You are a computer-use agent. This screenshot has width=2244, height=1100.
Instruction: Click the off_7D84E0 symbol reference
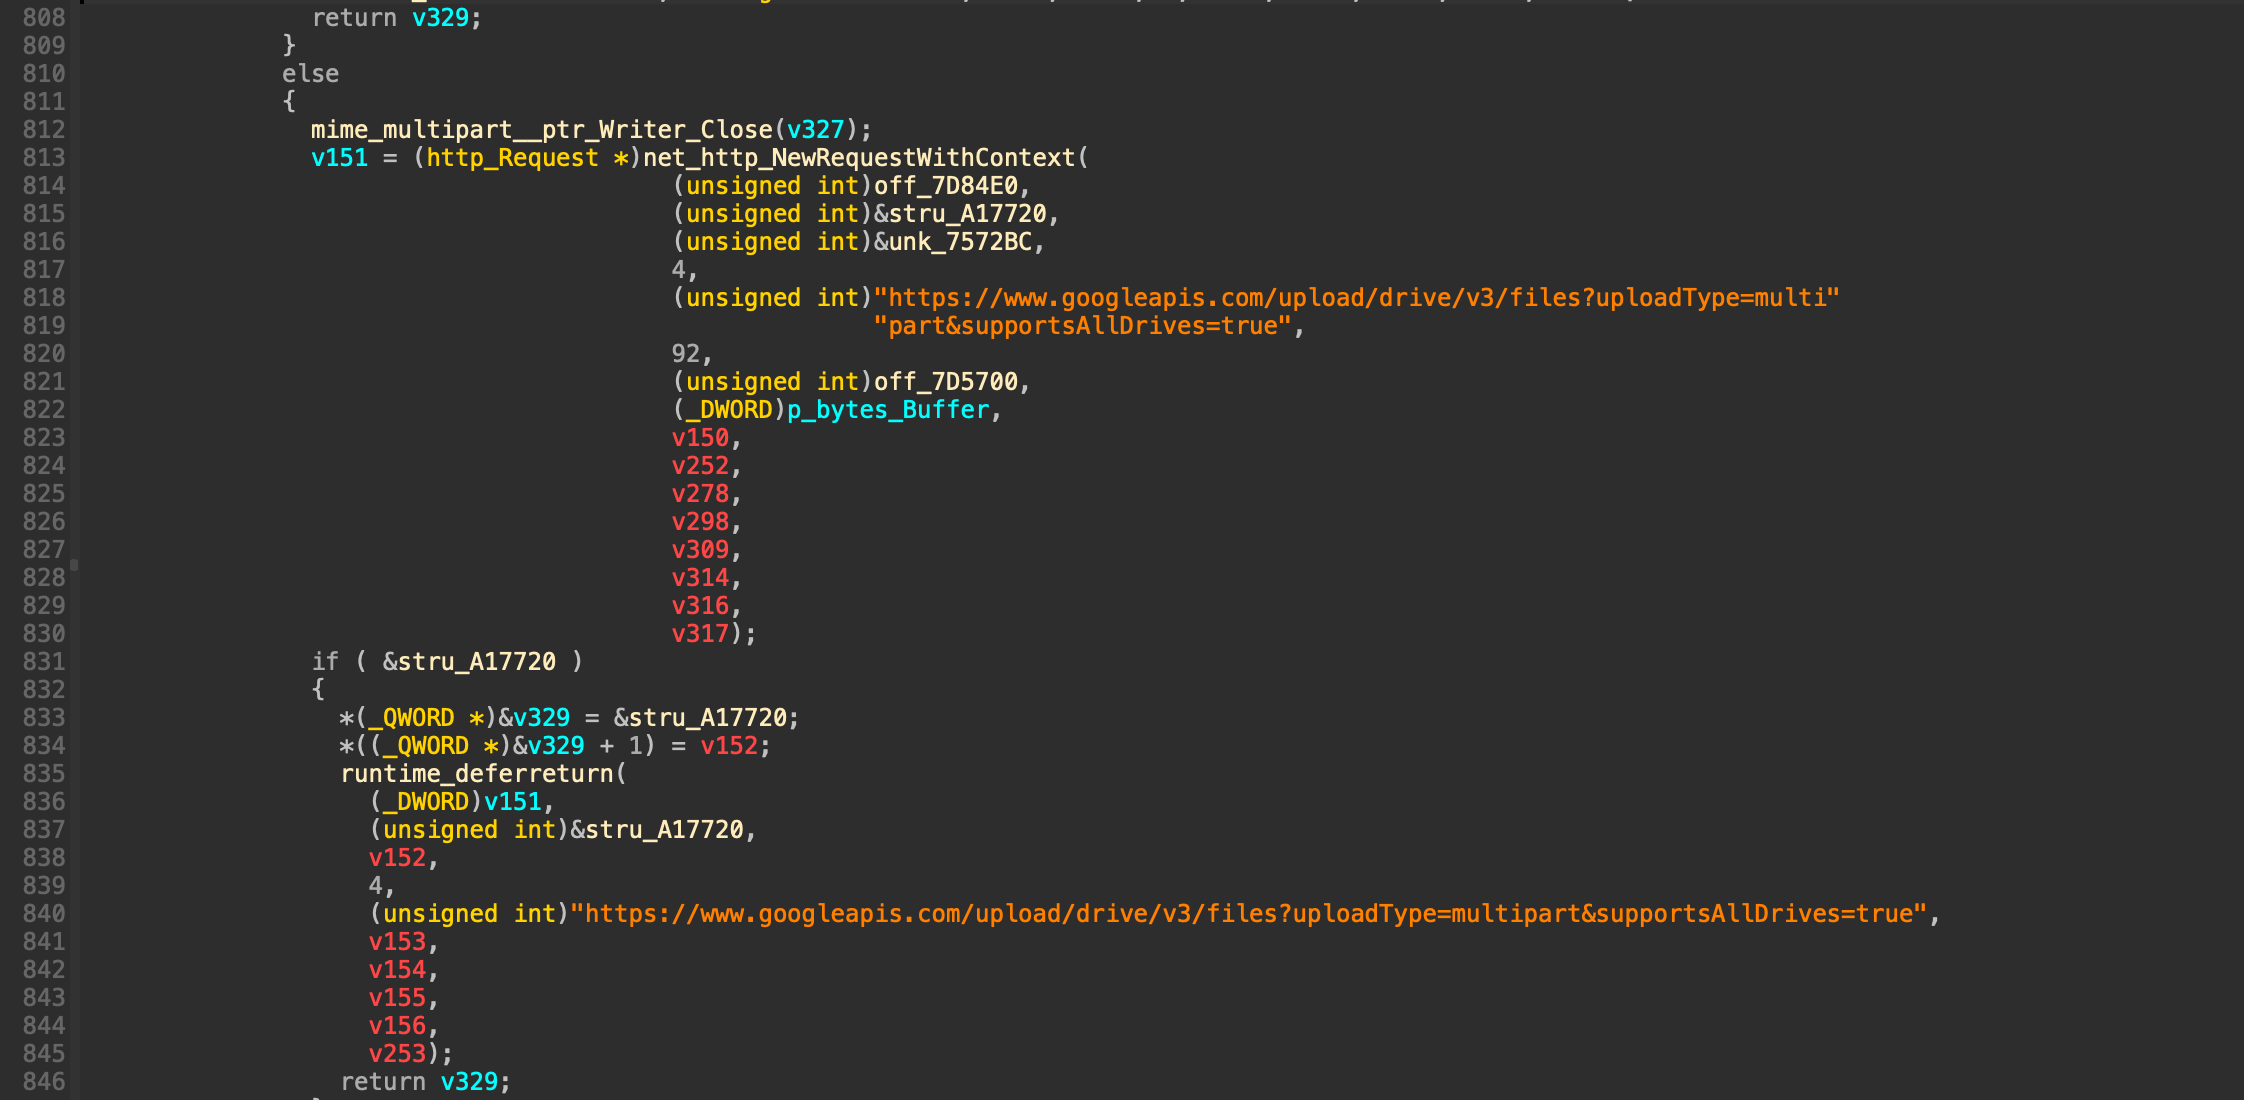945,185
